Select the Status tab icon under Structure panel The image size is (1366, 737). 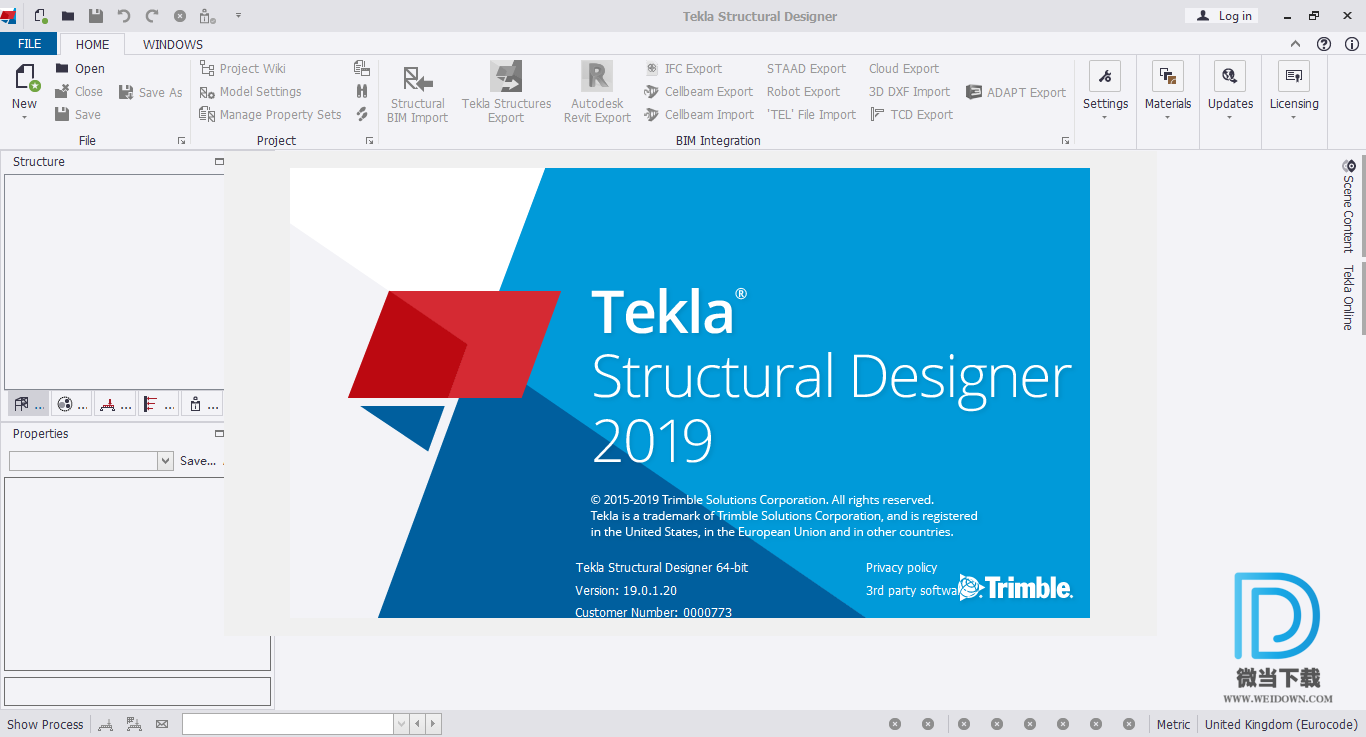click(x=202, y=404)
